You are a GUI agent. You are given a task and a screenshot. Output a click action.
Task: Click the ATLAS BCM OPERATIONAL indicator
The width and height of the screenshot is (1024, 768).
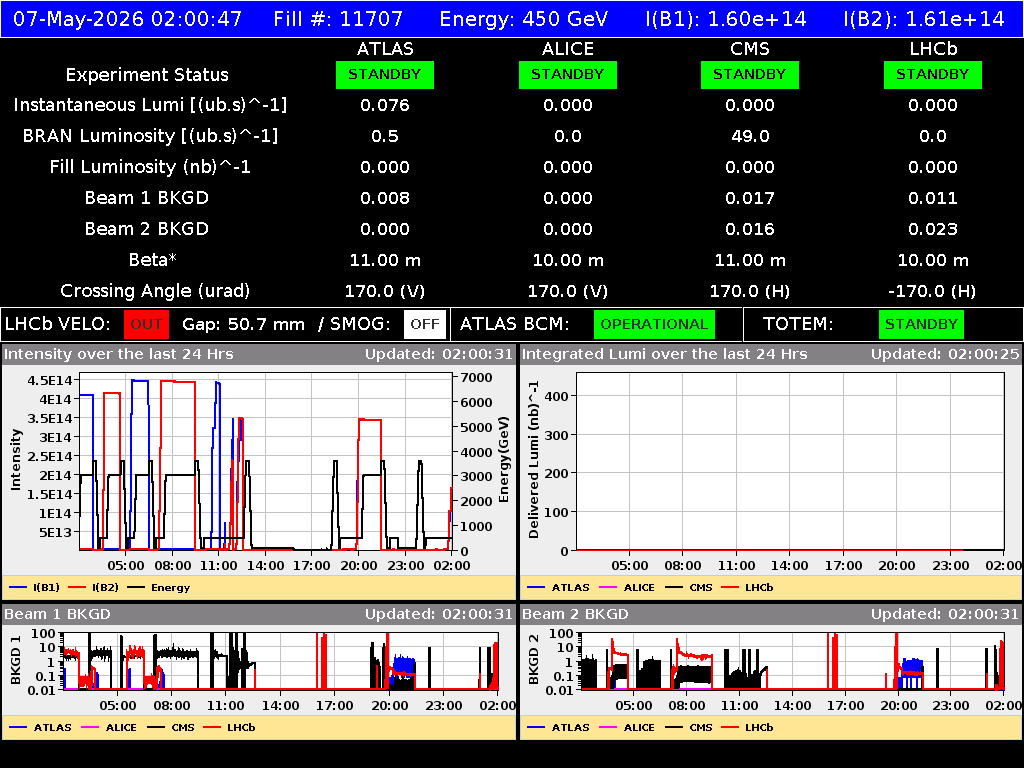(654, 324)
